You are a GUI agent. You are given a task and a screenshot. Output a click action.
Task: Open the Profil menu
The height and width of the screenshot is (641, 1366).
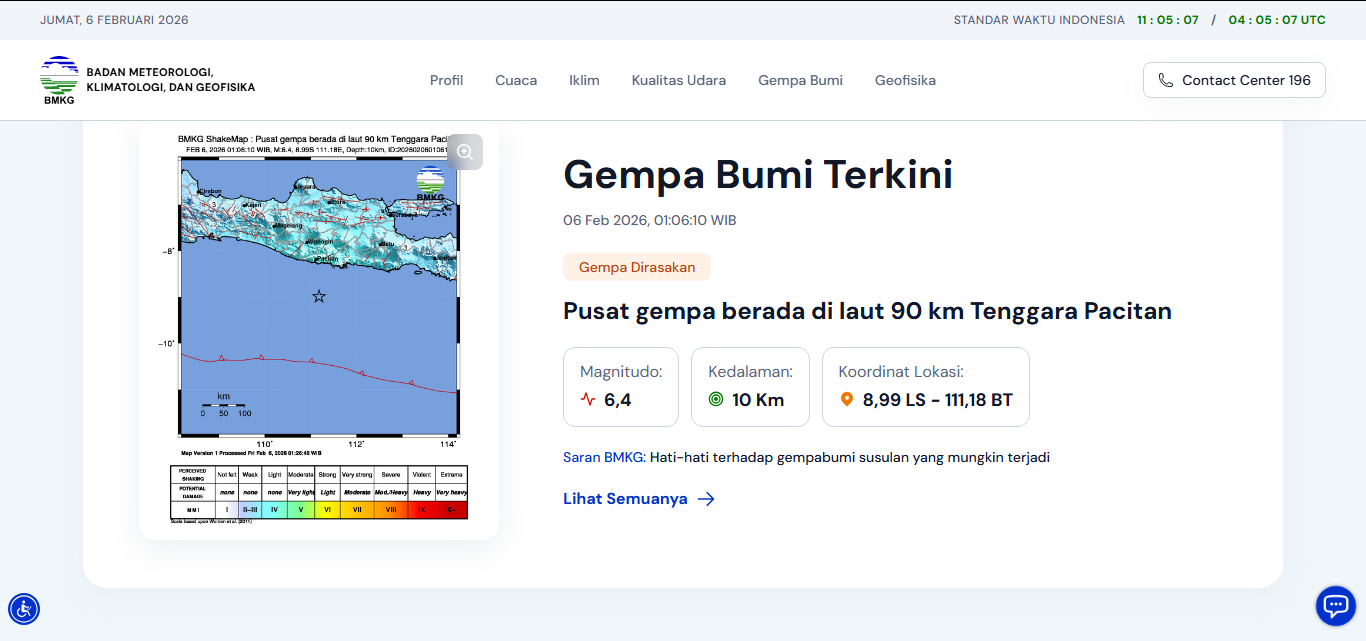tap(446, 80)
